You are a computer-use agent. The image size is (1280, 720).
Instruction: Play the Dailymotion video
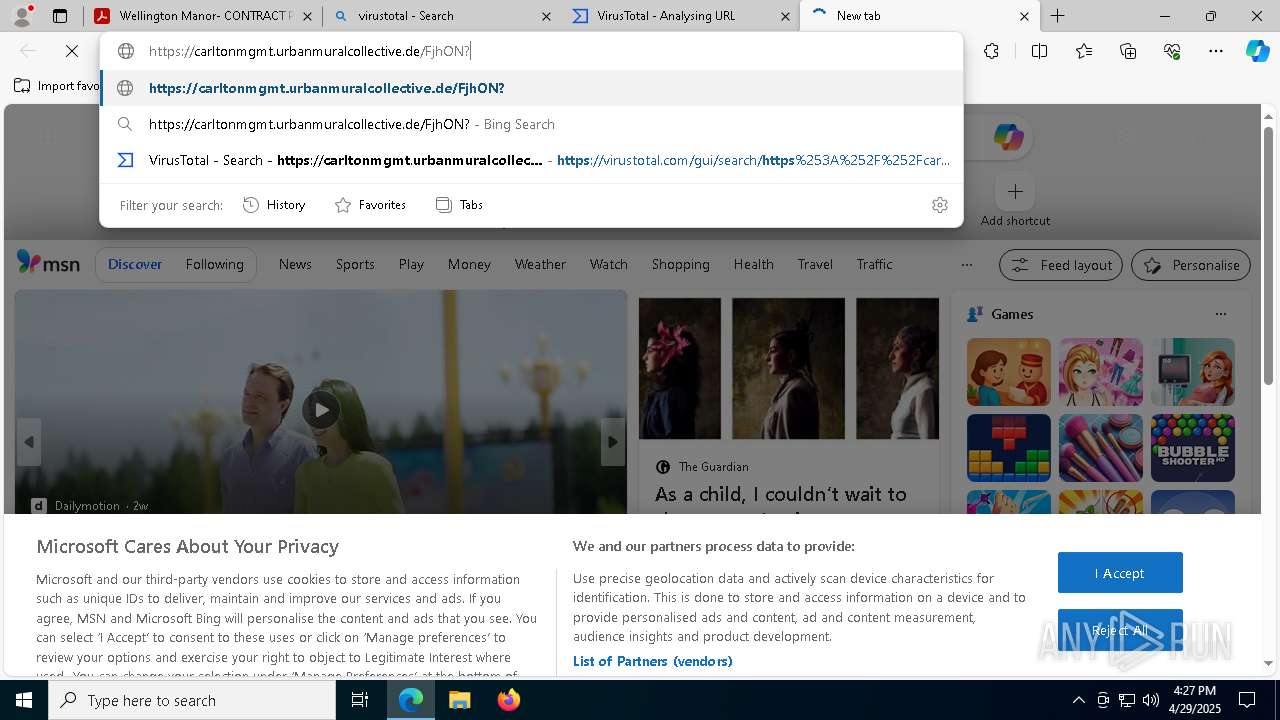tap(320, 410)
